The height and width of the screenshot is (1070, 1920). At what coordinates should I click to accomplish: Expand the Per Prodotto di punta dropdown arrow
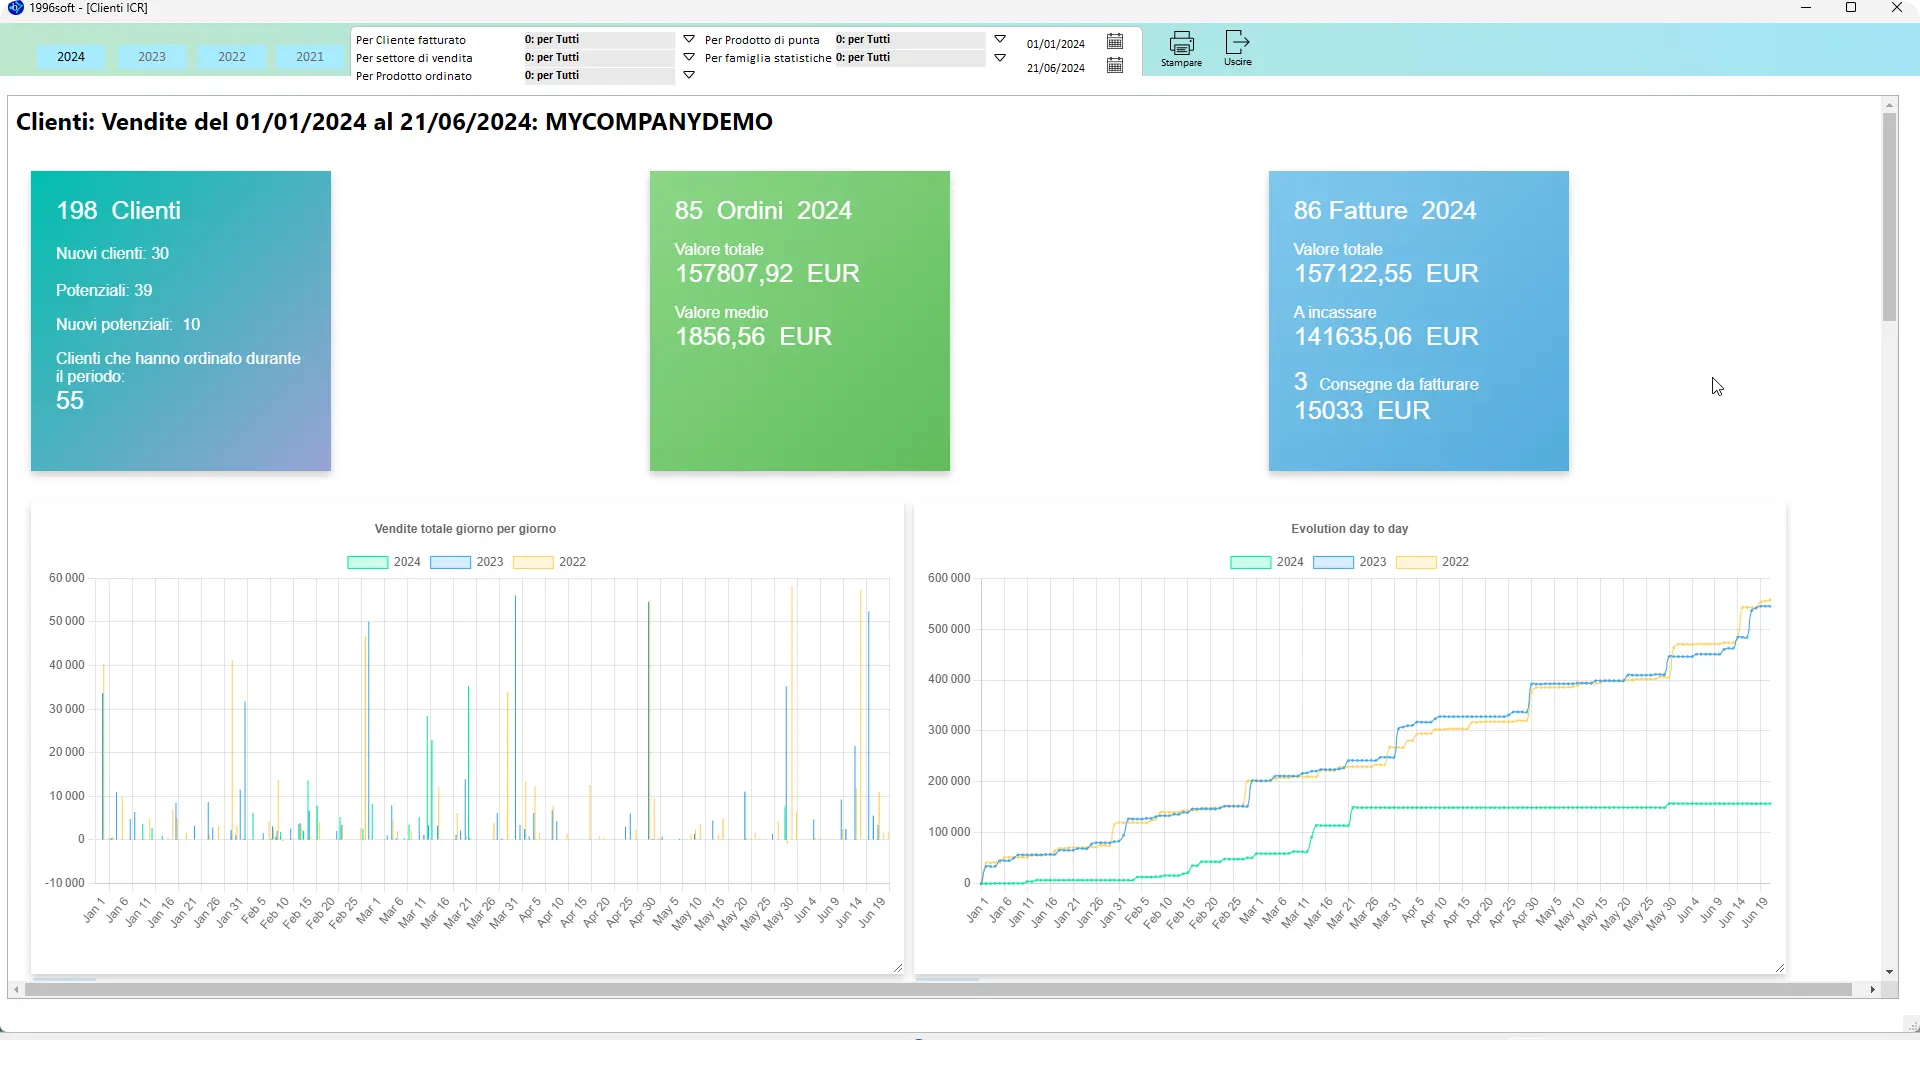[x=1000, y=39]
